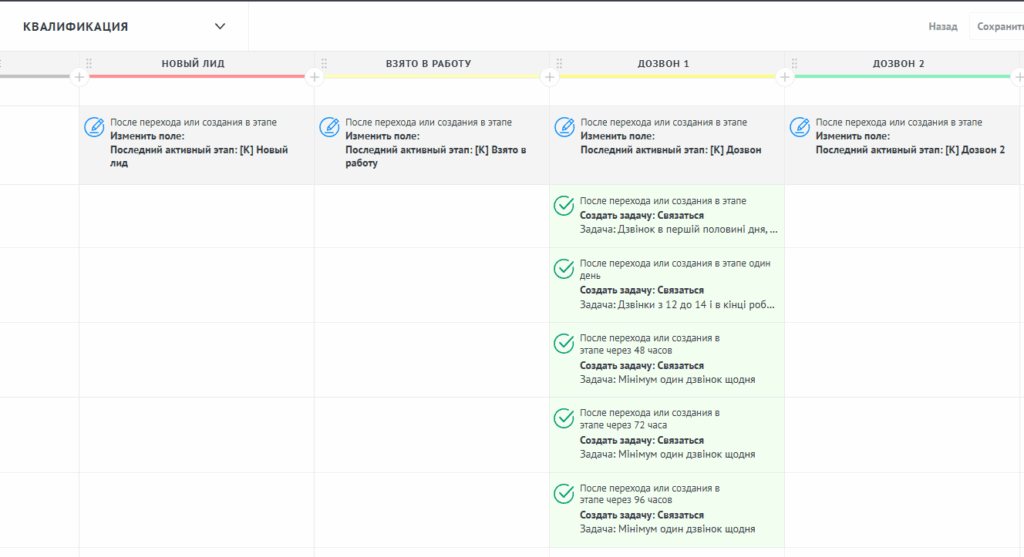Expand the Квалификация pipeline dropdown arrow
This screenshot has height=557, width=1024.
pyautogui.click(x=220, y=27)
